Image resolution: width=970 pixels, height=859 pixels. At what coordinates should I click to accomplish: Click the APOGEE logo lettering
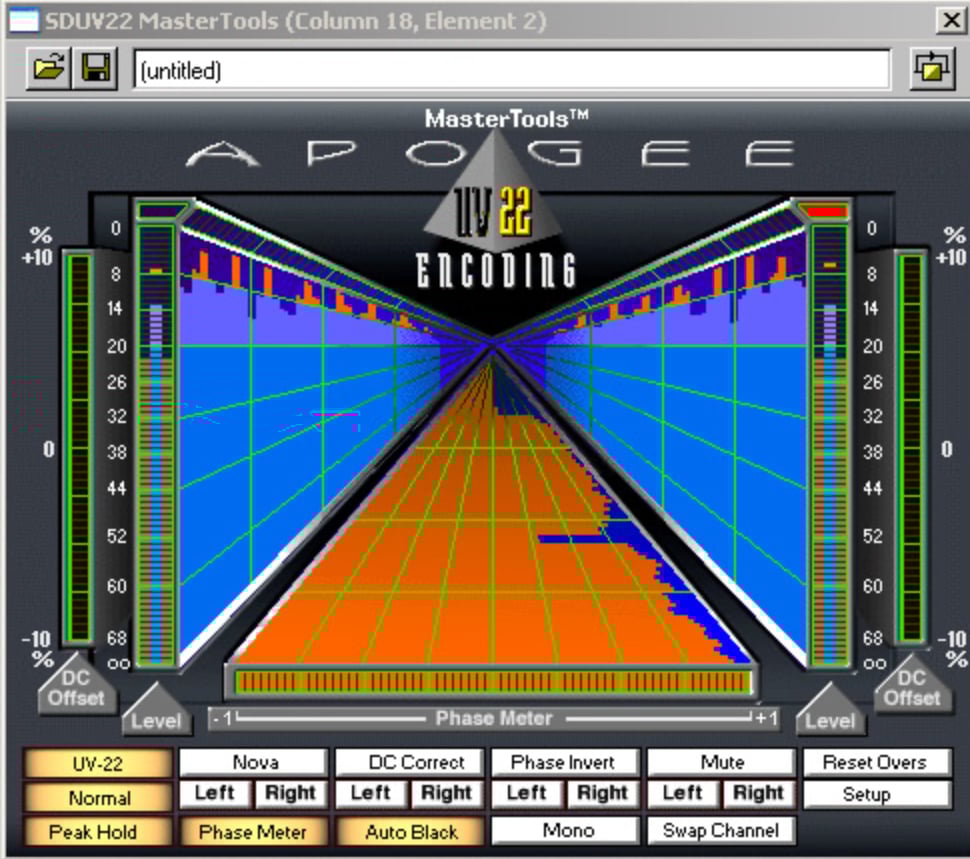(x=490, y=154)
